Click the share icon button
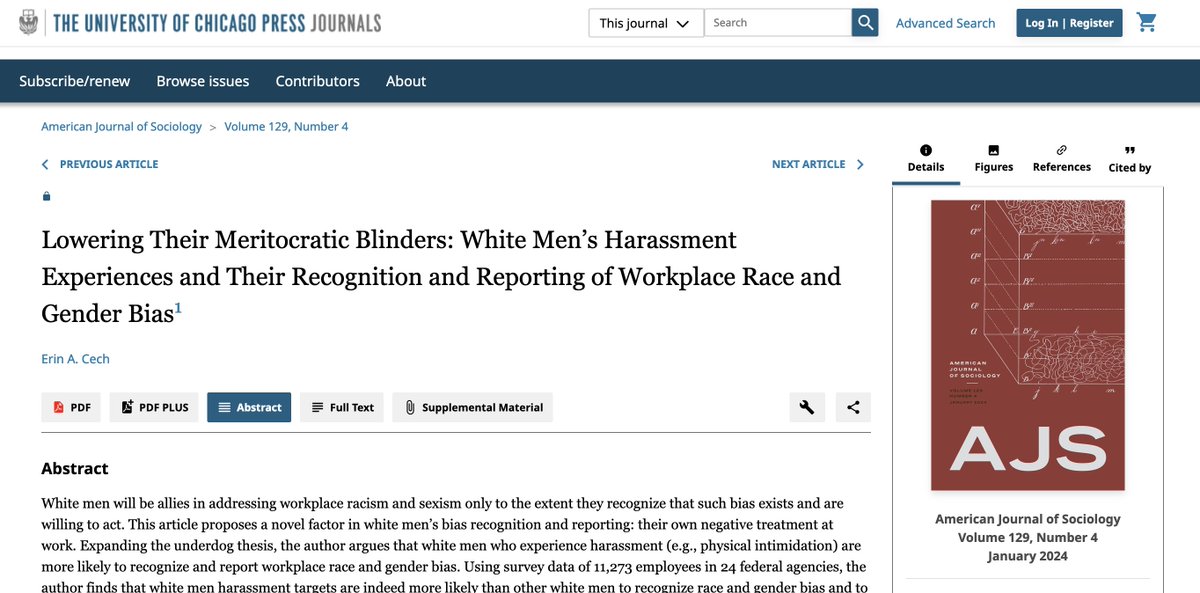 [853, 407]
